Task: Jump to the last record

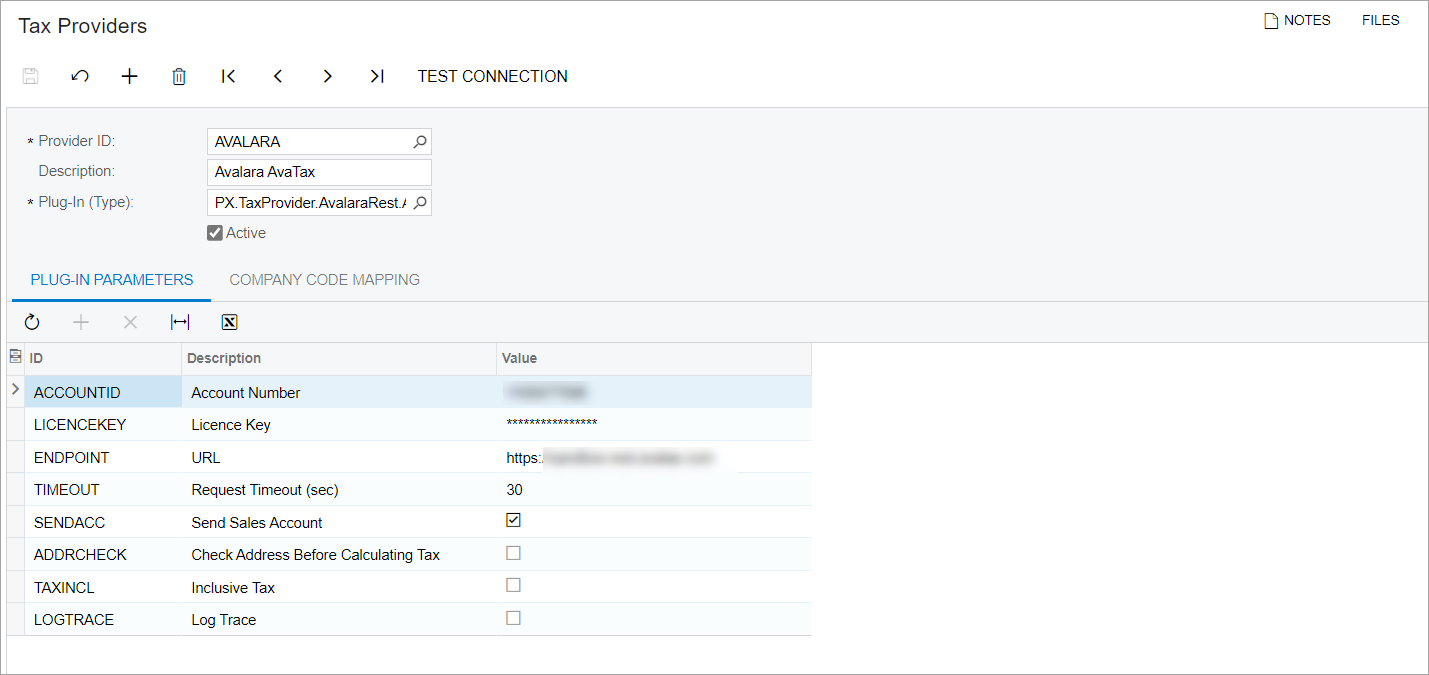Action: coord(376,76)
